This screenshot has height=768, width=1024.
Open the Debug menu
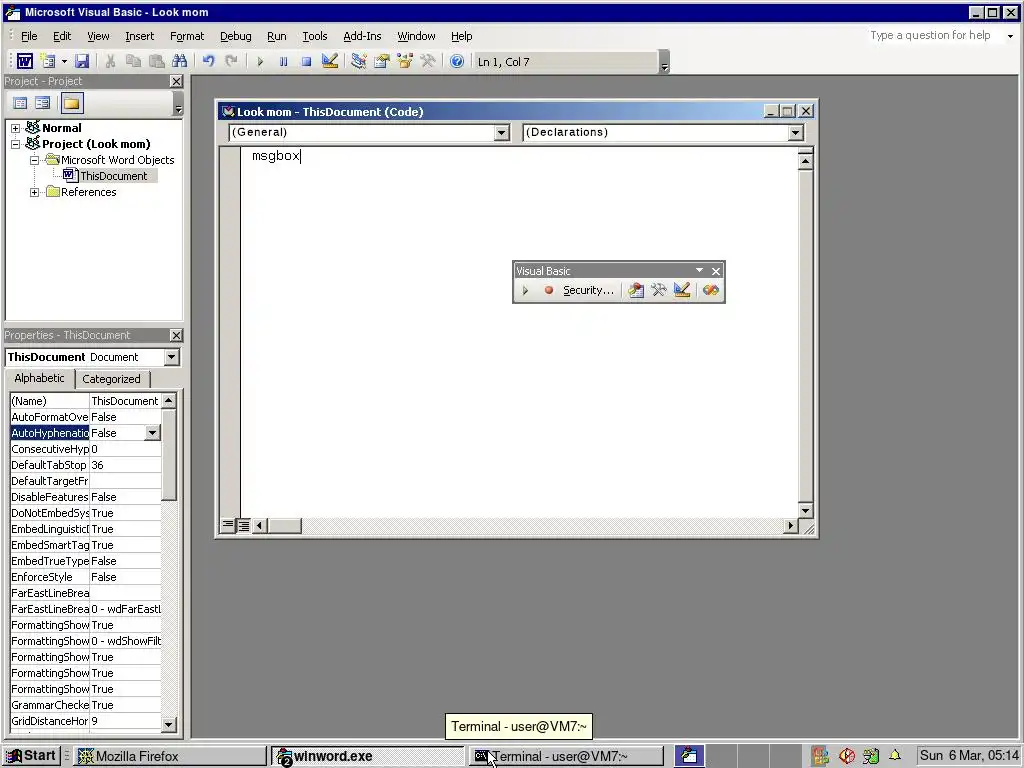[x=236, y=36]
